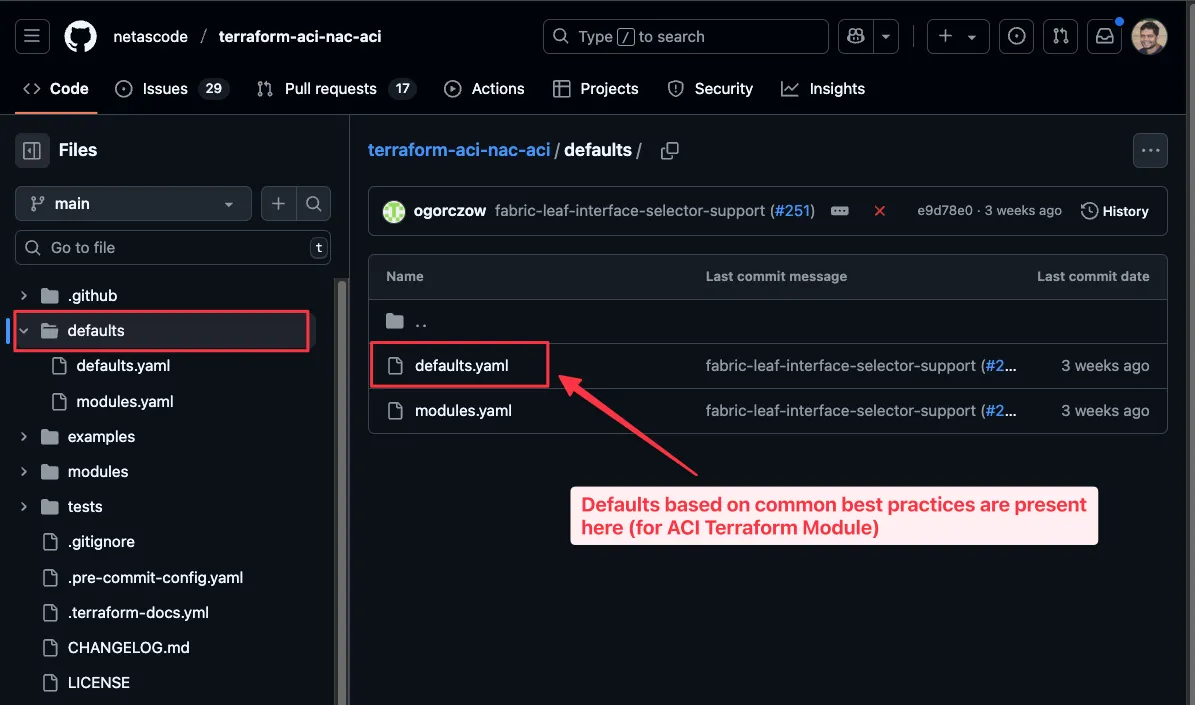Open GitHub home via the octocat logo

(x=80, y=36)
